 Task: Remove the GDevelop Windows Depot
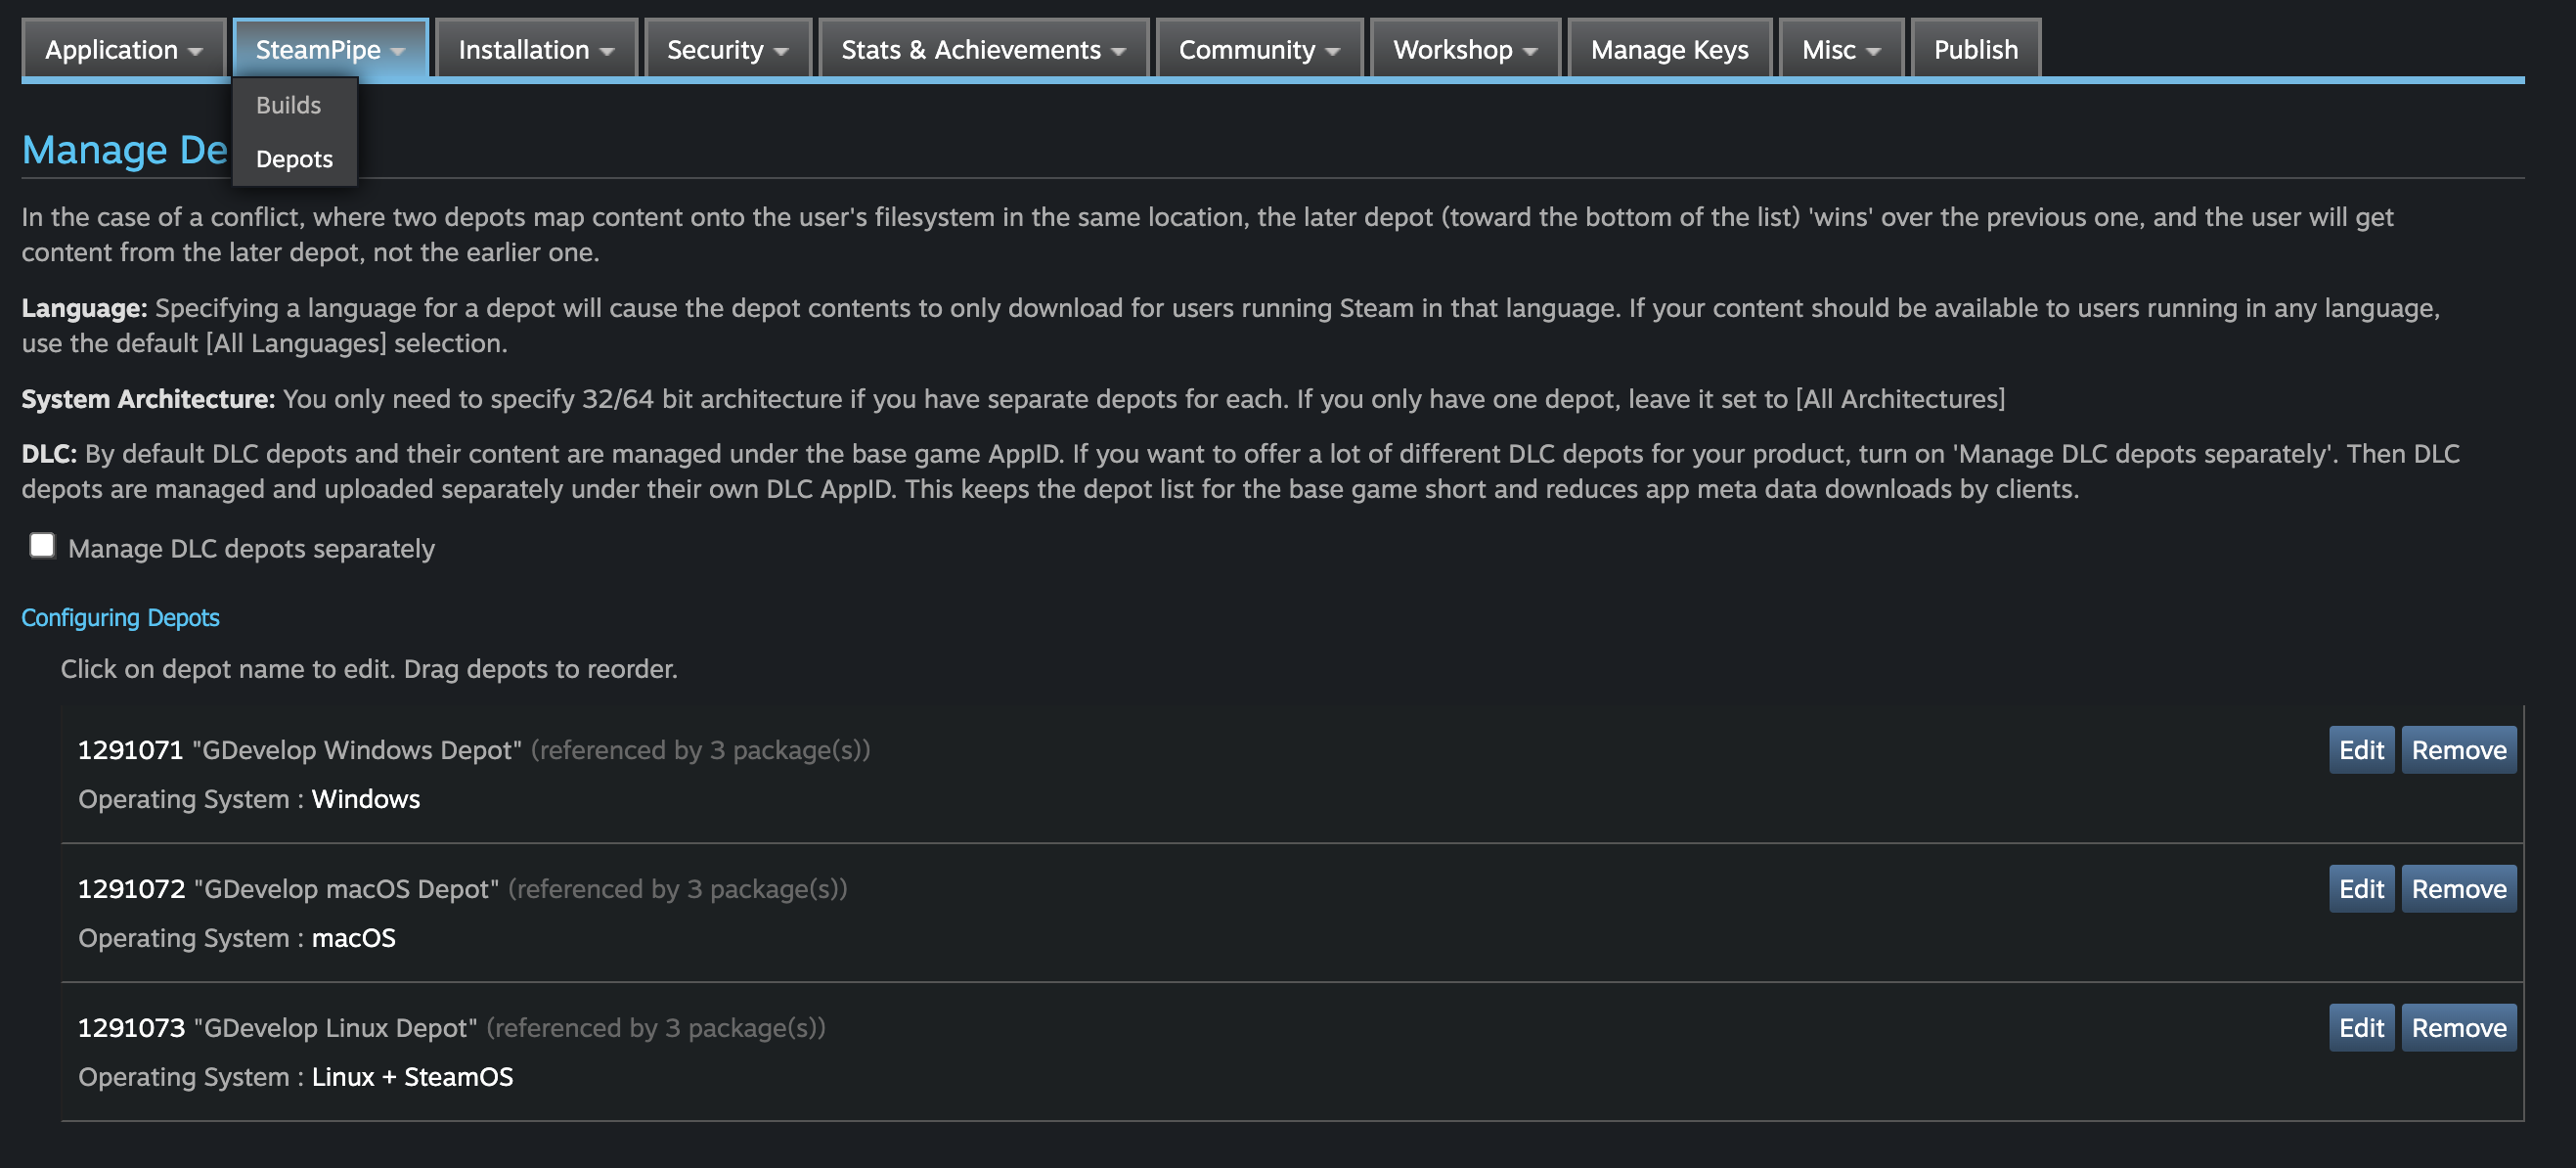pos(2458,750)
